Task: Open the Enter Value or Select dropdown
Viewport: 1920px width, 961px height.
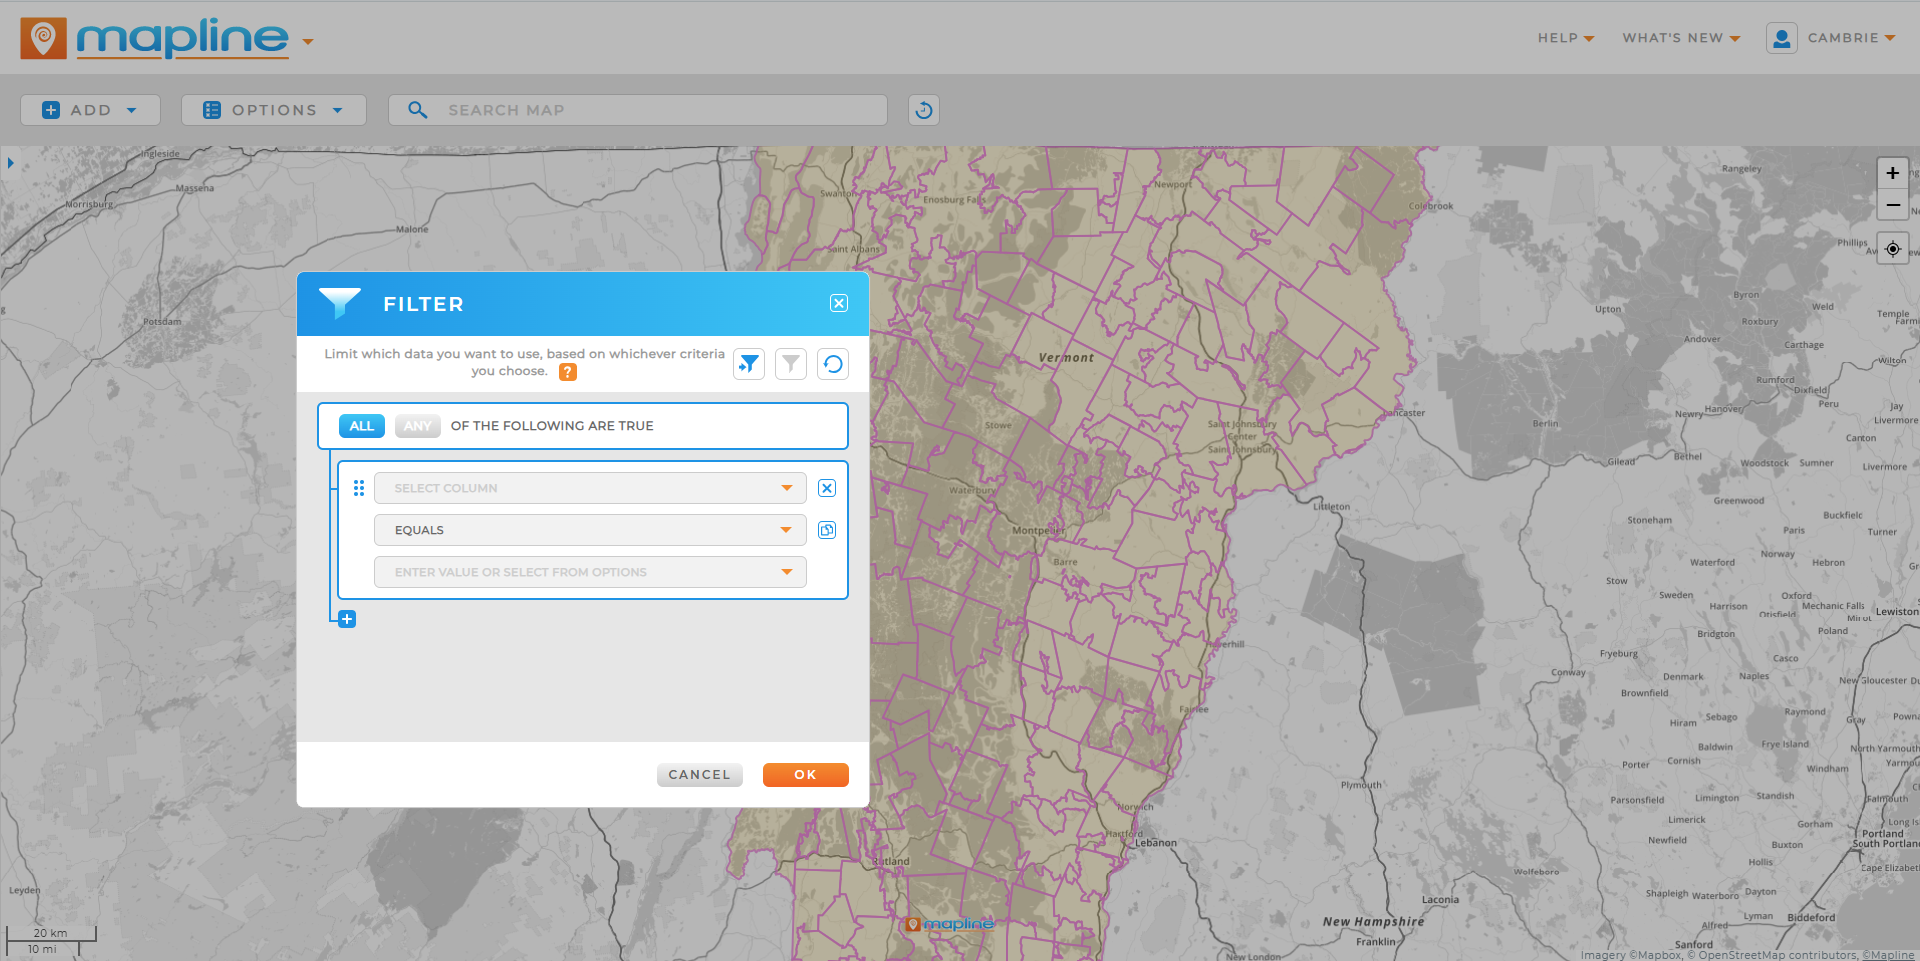Action: [x=590, y=572]
